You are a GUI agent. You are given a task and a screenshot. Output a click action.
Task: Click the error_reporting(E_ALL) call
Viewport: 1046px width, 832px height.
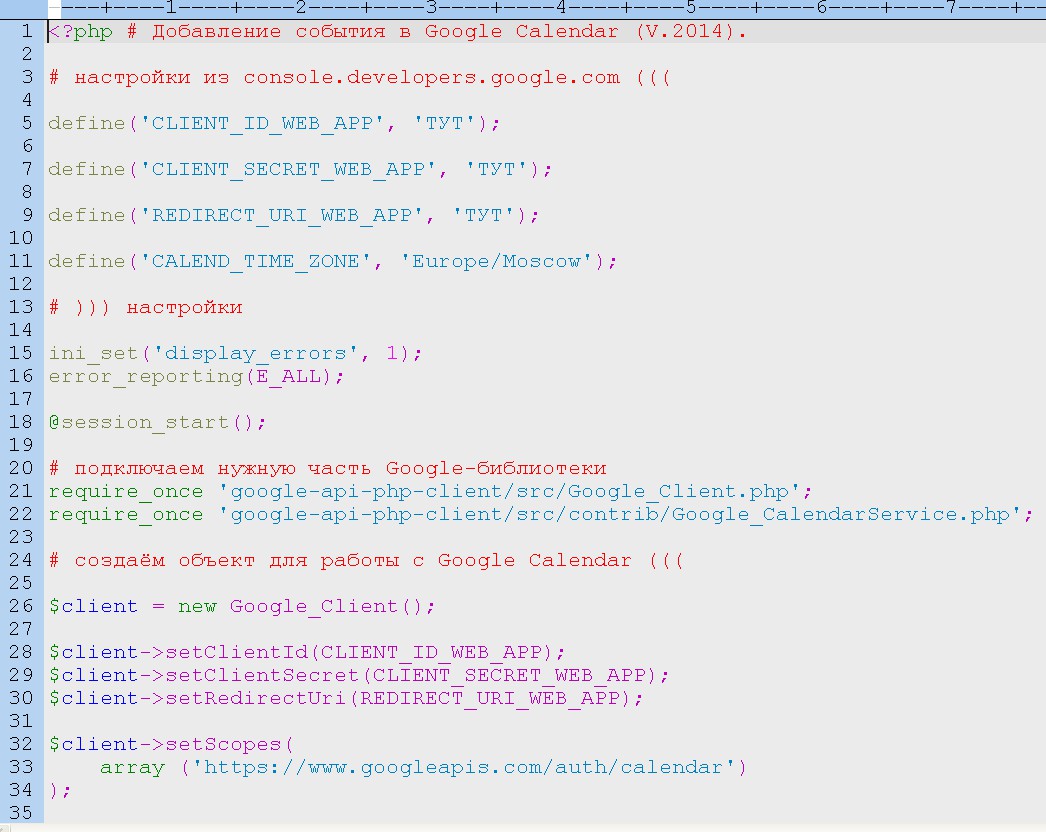click(195, 377)
